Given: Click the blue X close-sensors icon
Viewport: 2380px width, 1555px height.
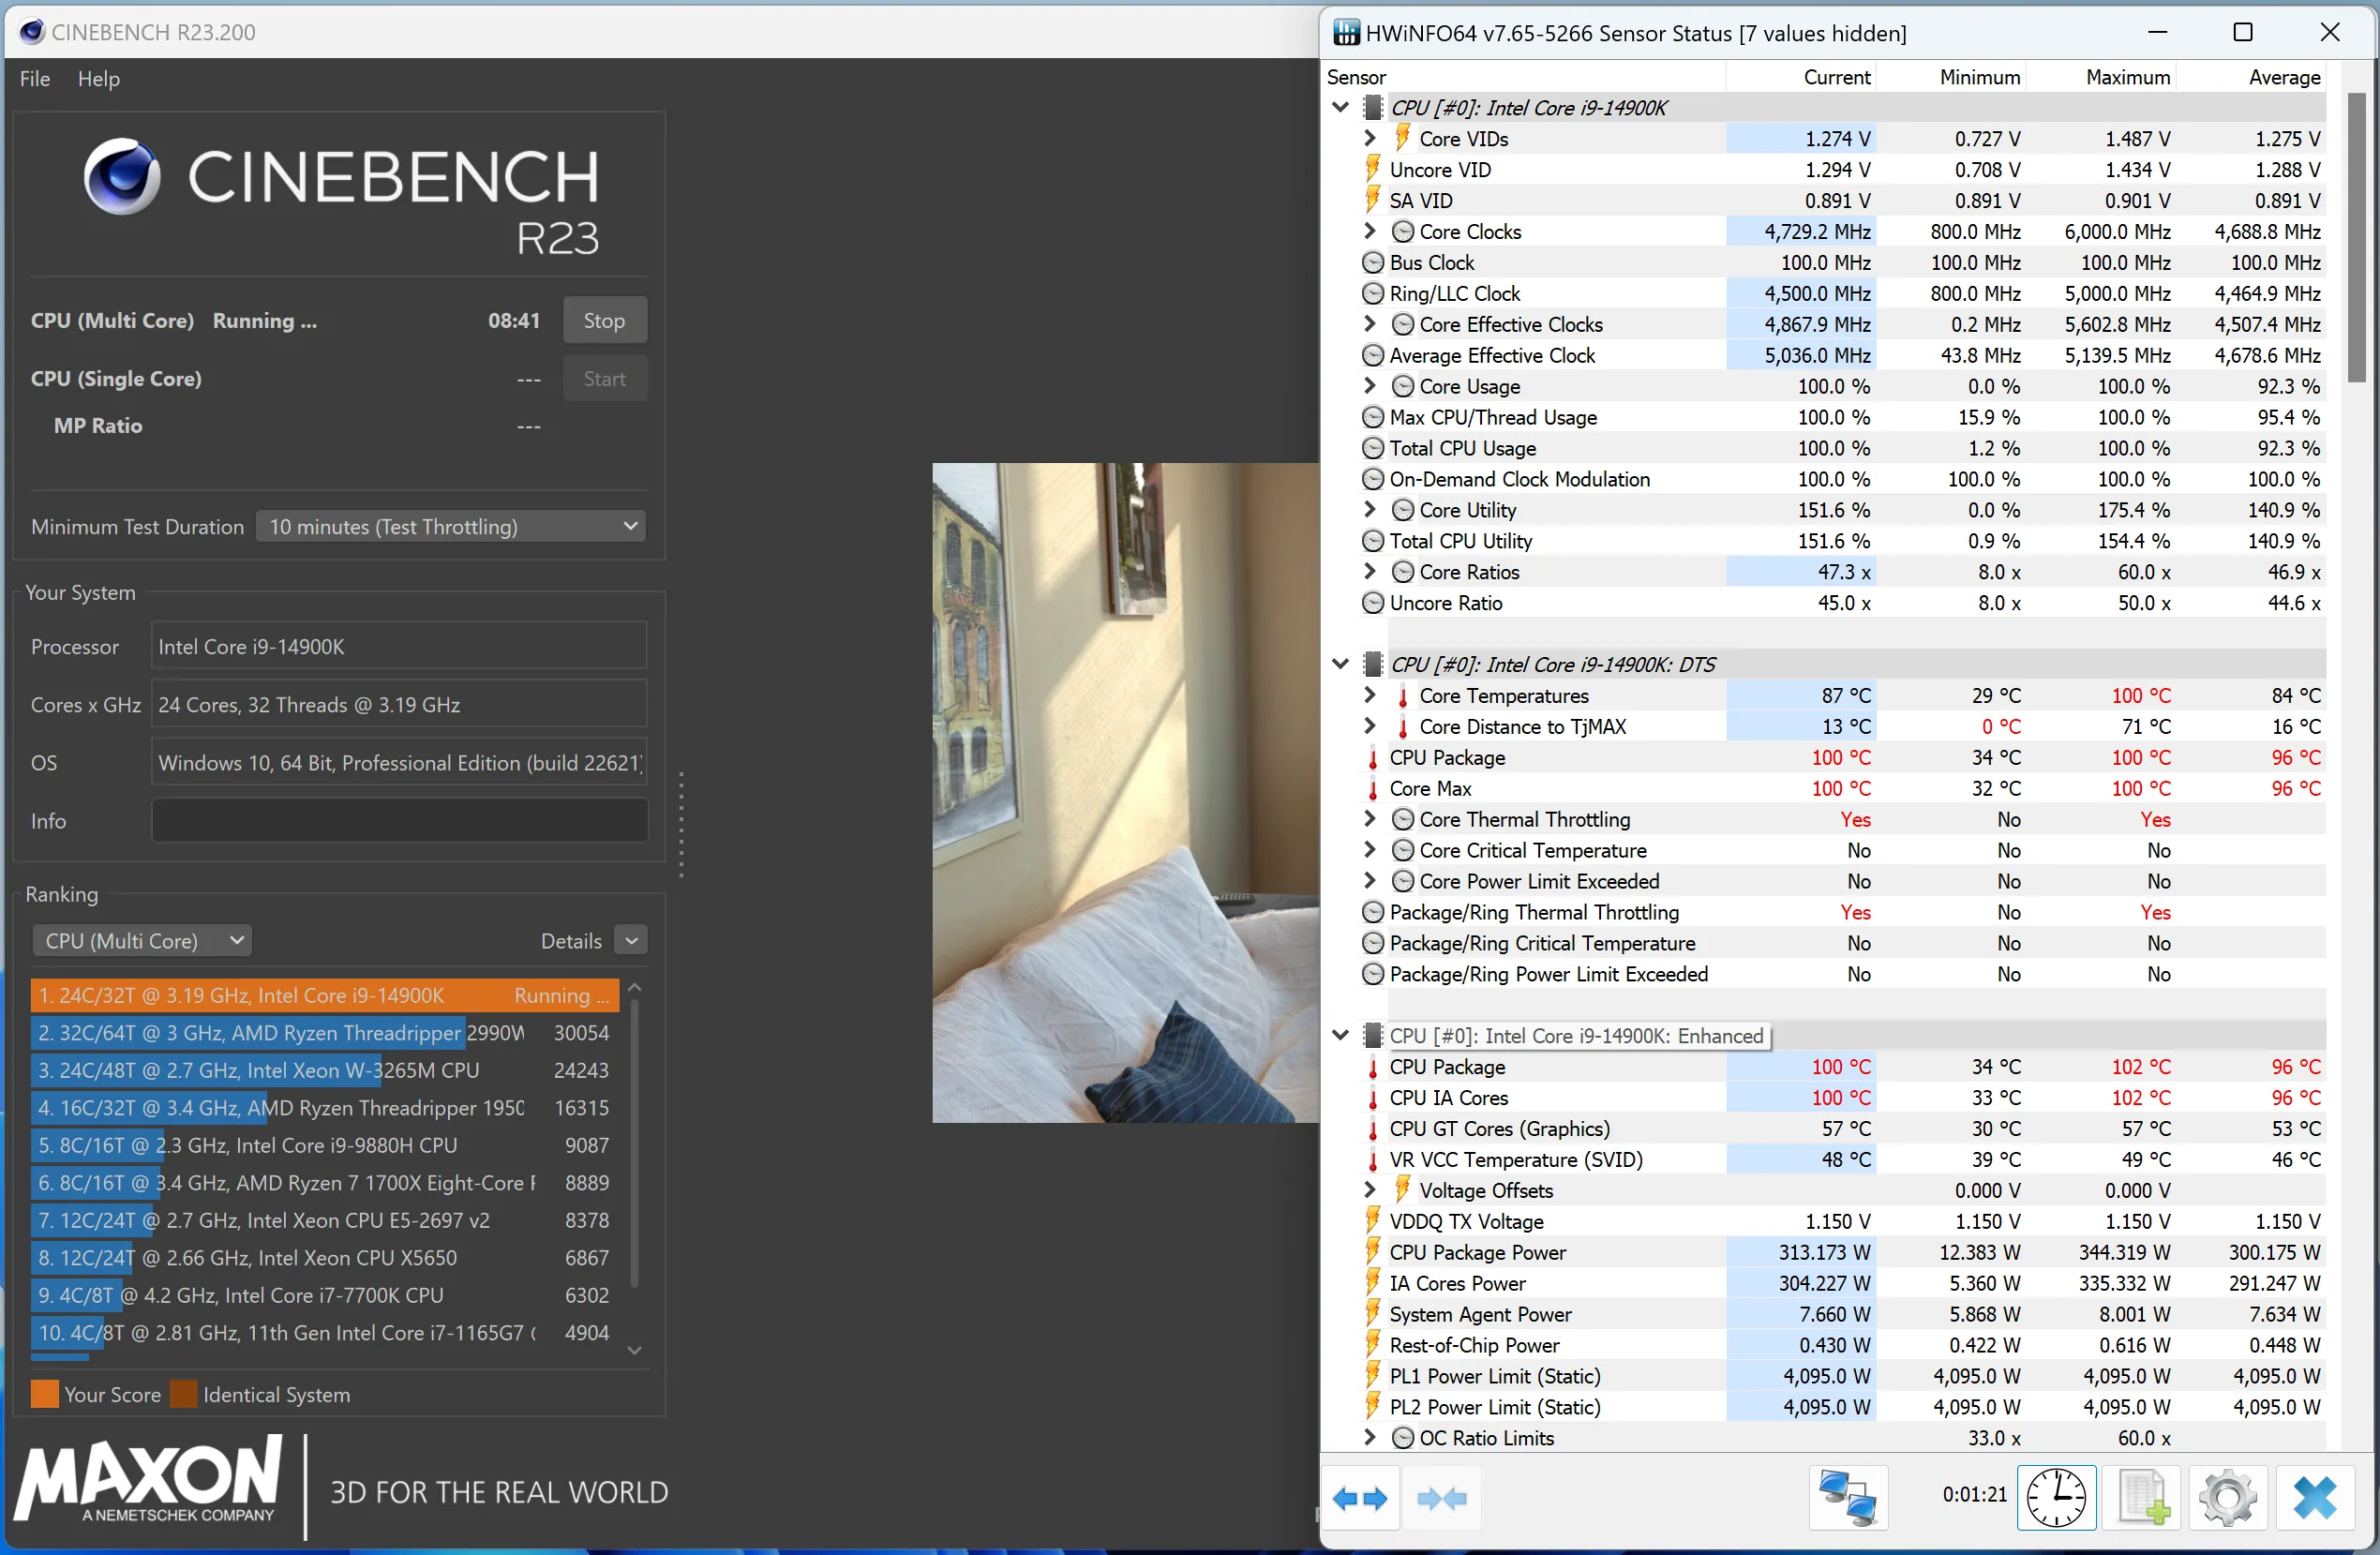Looking at the screenshot, I should [x=2314, y=1498].
